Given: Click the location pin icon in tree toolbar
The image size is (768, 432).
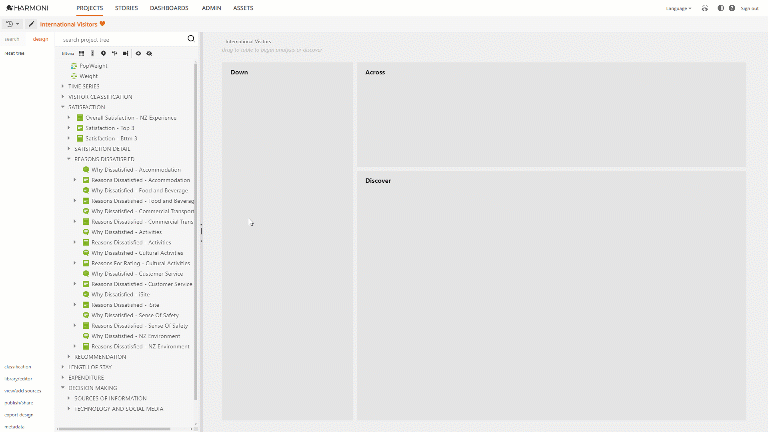Looking at the screenshot, I should tap(103, 53).
